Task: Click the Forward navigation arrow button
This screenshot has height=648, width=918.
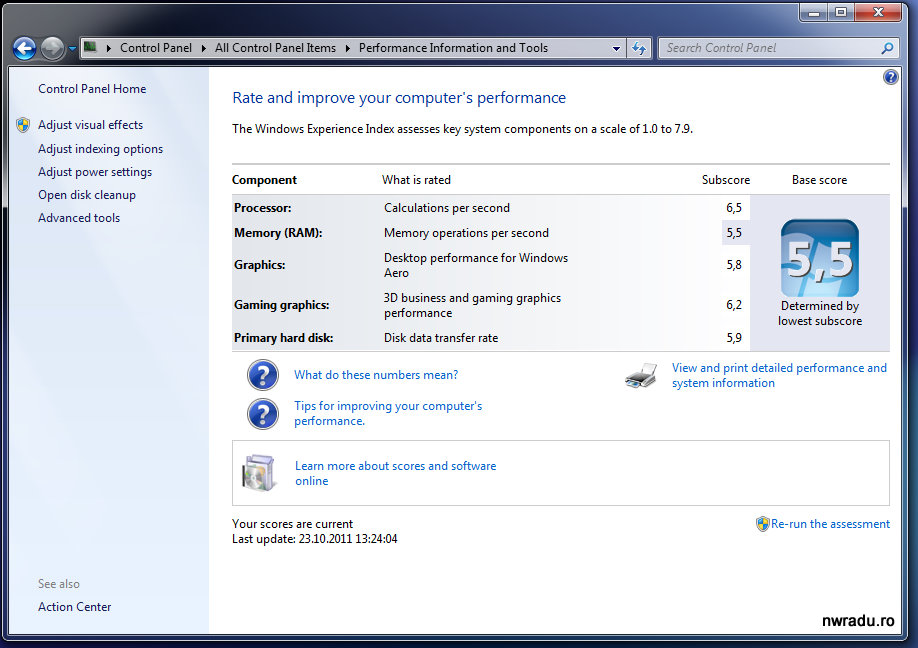Action: [x=53, y=49]
